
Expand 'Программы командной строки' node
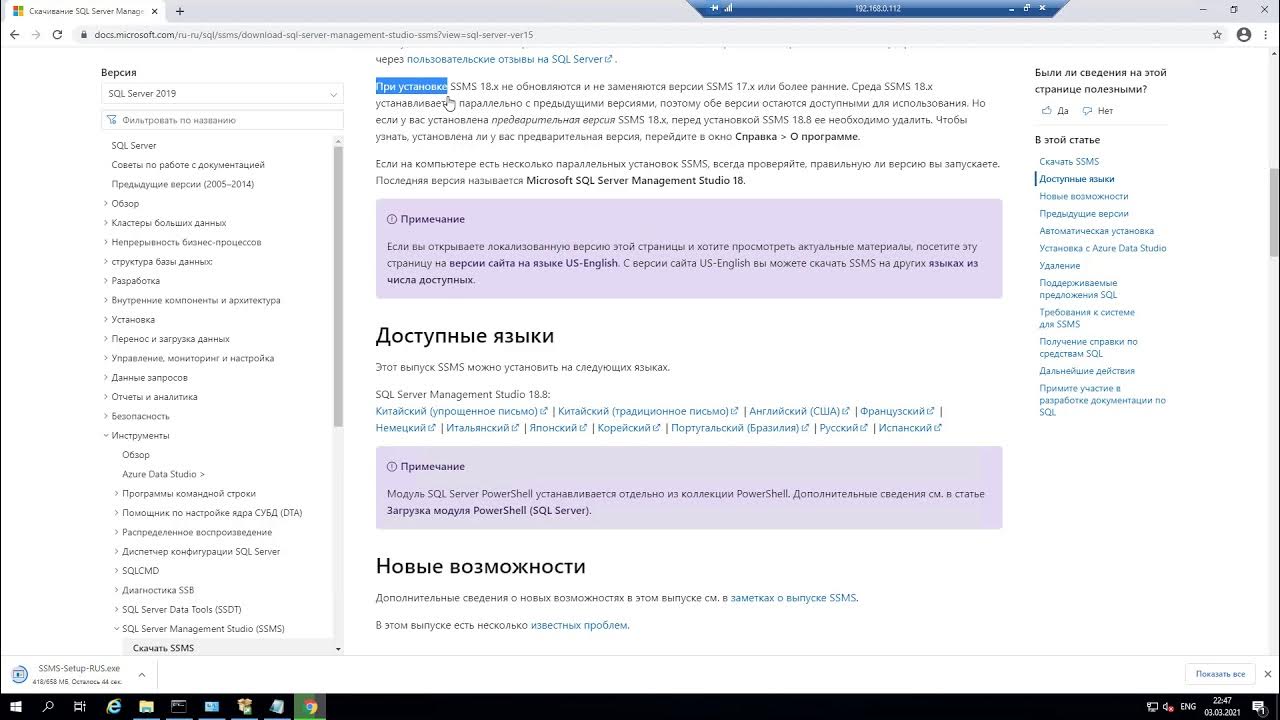116,494
